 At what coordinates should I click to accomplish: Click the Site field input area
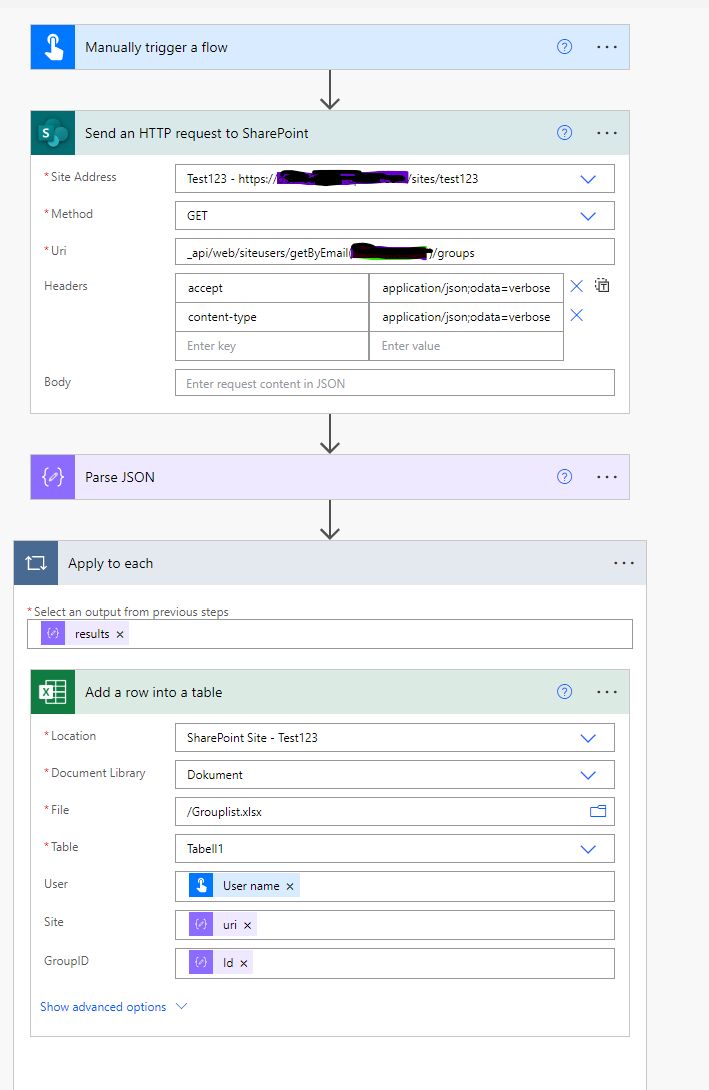395,925
